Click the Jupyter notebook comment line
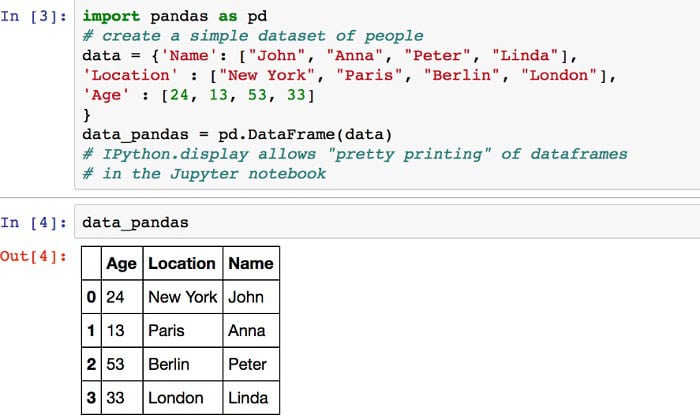This screenshot has height=419, width=700. tap(204, 174)
